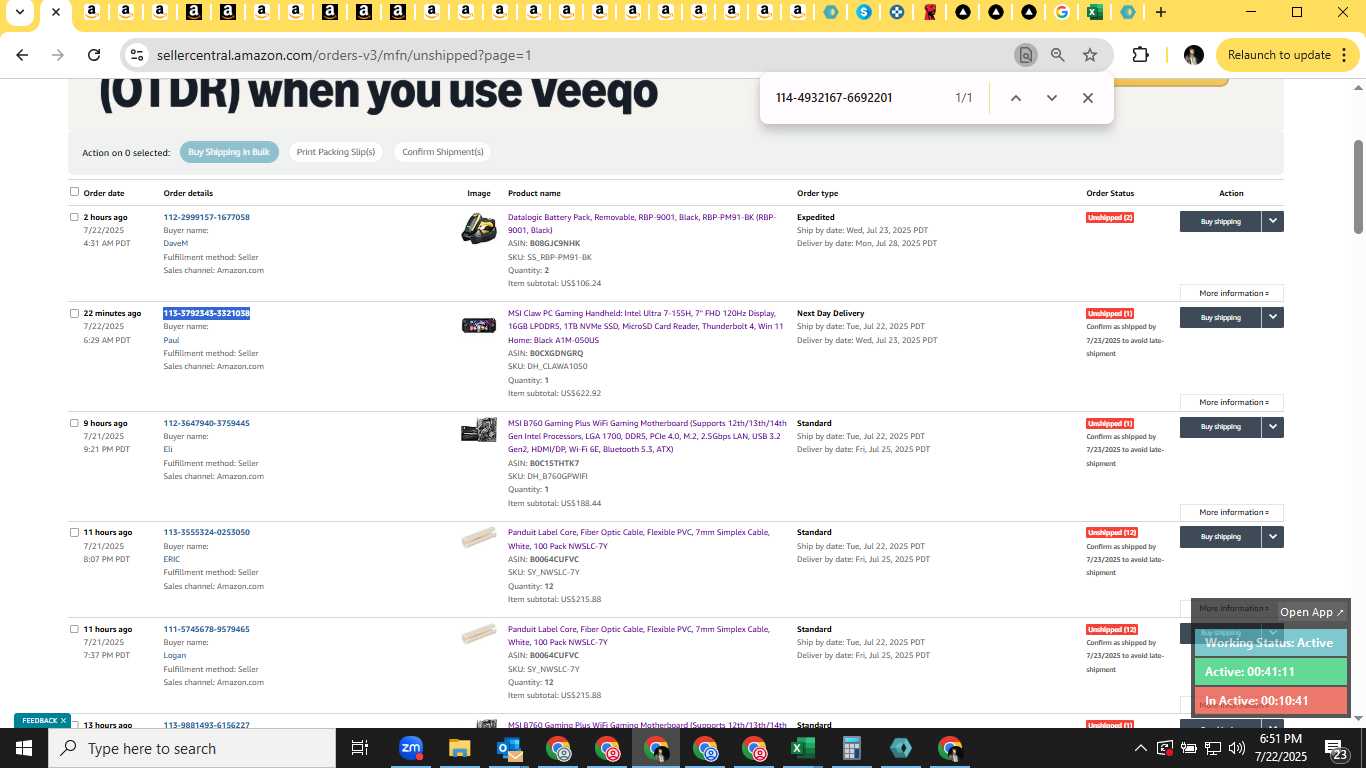1366x768 pixels.
Task: Expand Buy shipping dropdown for Datalogic order
Action: tap(1272, 221)
